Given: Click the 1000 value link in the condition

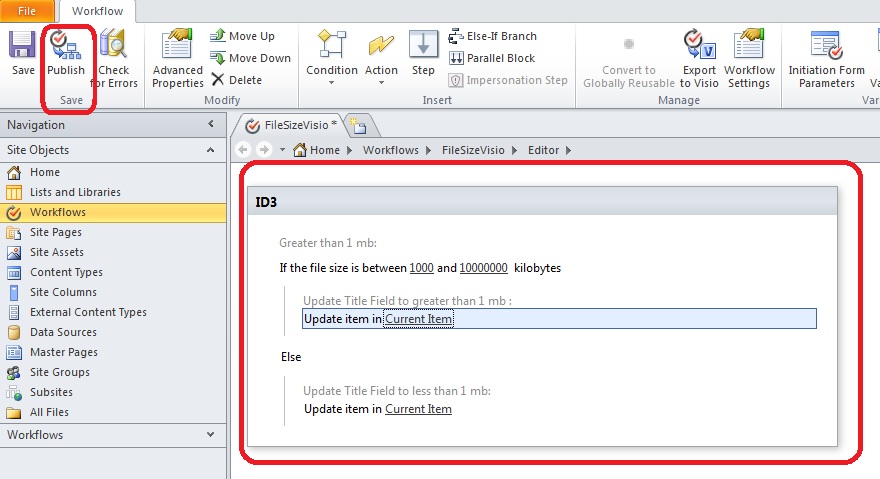Looking at the screenshot, I should tap(420, 268).
